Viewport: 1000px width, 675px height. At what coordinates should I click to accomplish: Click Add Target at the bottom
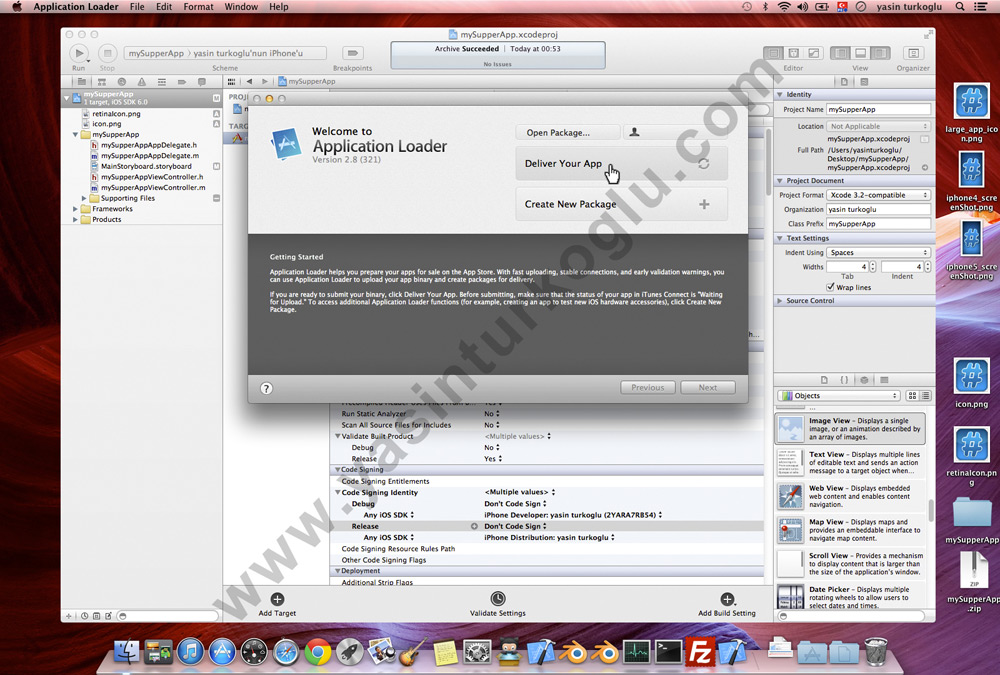click(277, 604)
